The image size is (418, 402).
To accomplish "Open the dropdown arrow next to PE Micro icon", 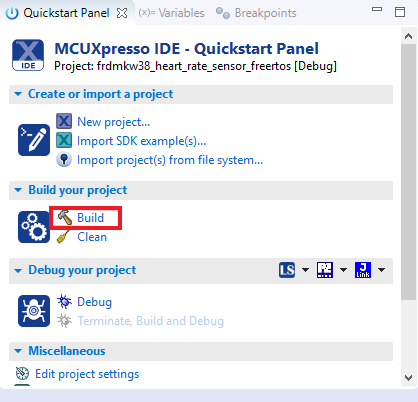I will click(x=343, y=270).
